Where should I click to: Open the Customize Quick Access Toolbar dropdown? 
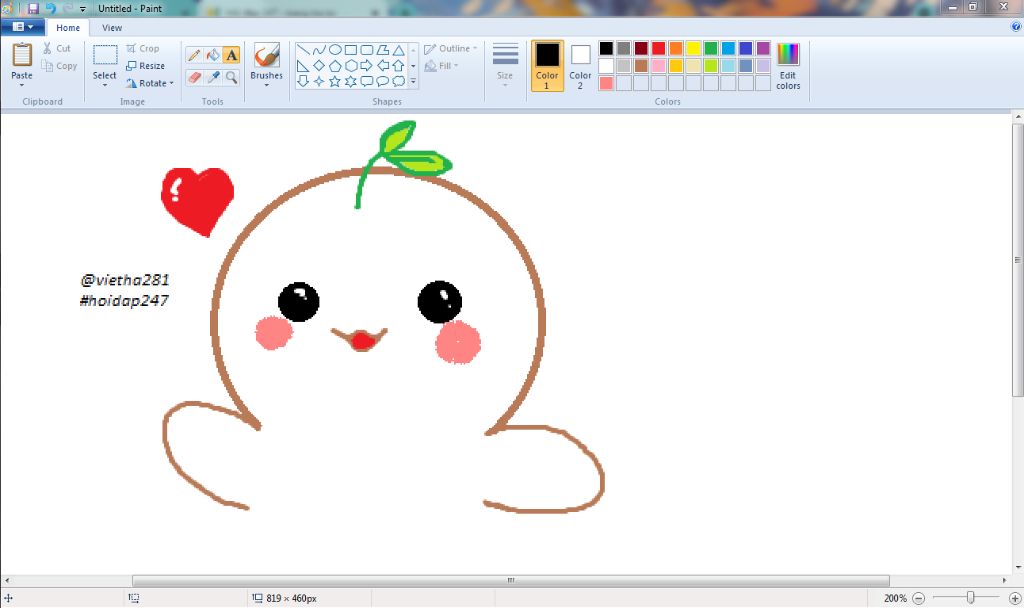point(82,9)
